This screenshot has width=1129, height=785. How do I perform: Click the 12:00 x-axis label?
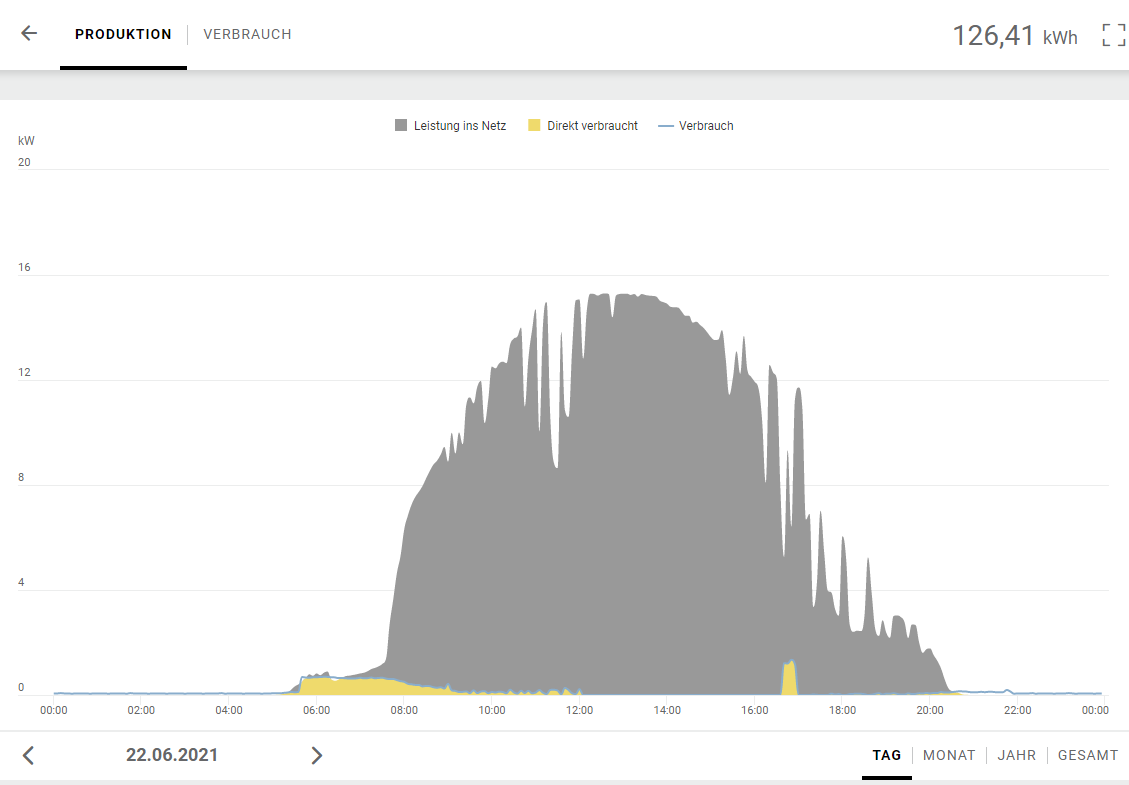tap(580, 710)
